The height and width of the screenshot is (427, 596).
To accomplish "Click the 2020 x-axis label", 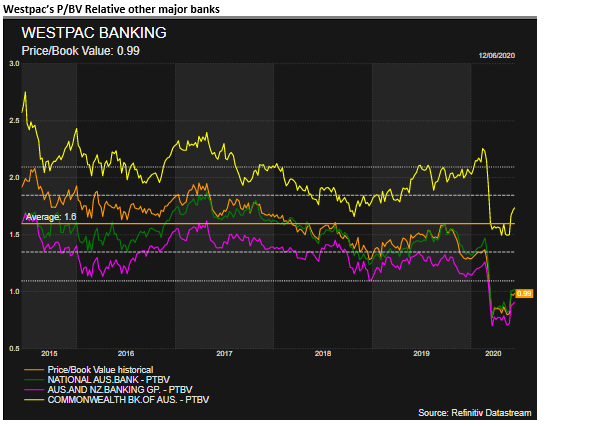I will coord(493,354).
